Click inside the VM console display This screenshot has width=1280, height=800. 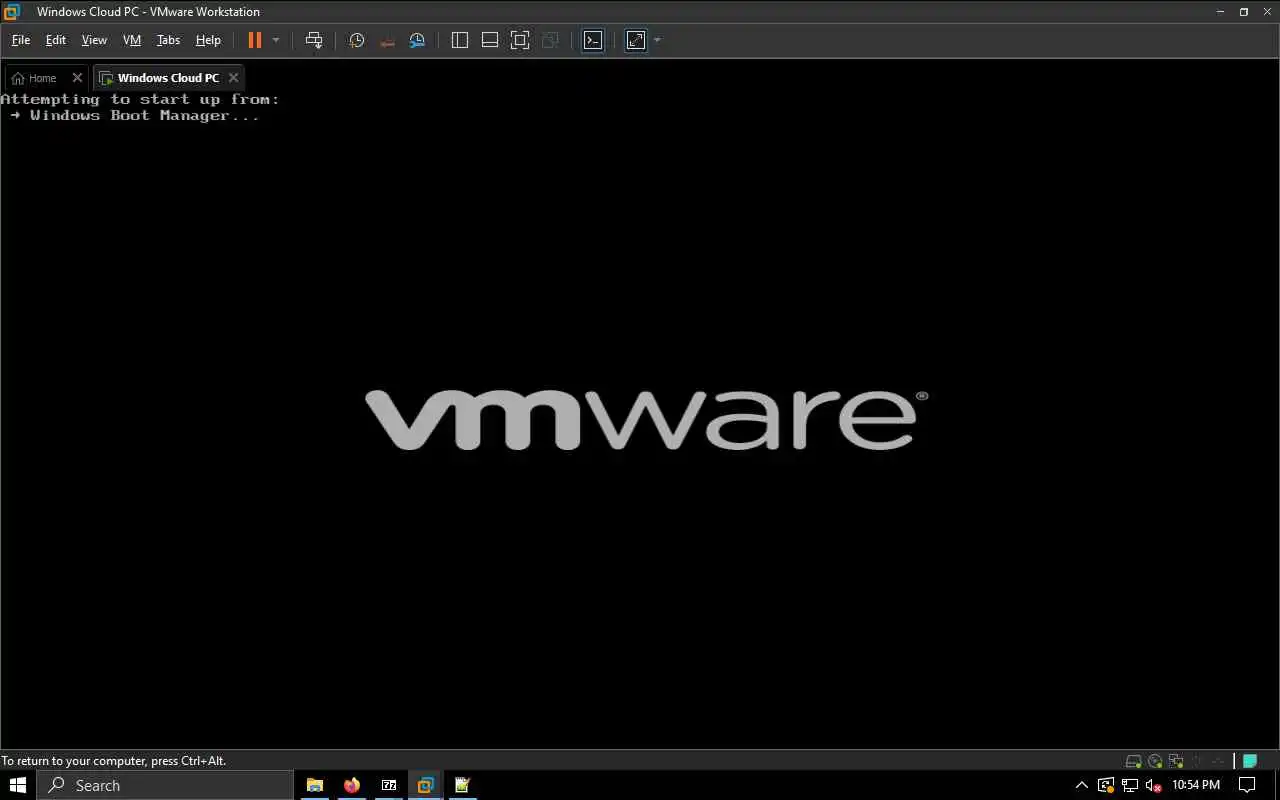coord(640,420)
